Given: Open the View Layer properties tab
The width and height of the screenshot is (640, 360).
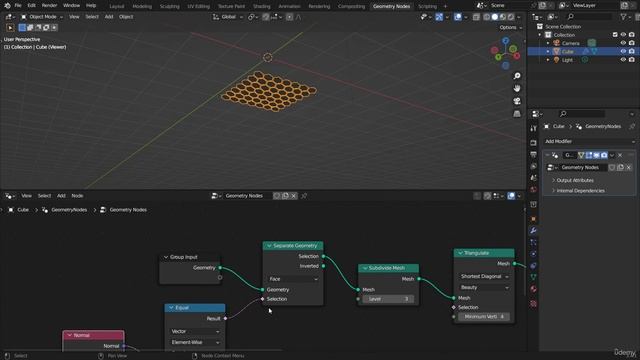Looking at the screenshot, I should click(533, 166).
